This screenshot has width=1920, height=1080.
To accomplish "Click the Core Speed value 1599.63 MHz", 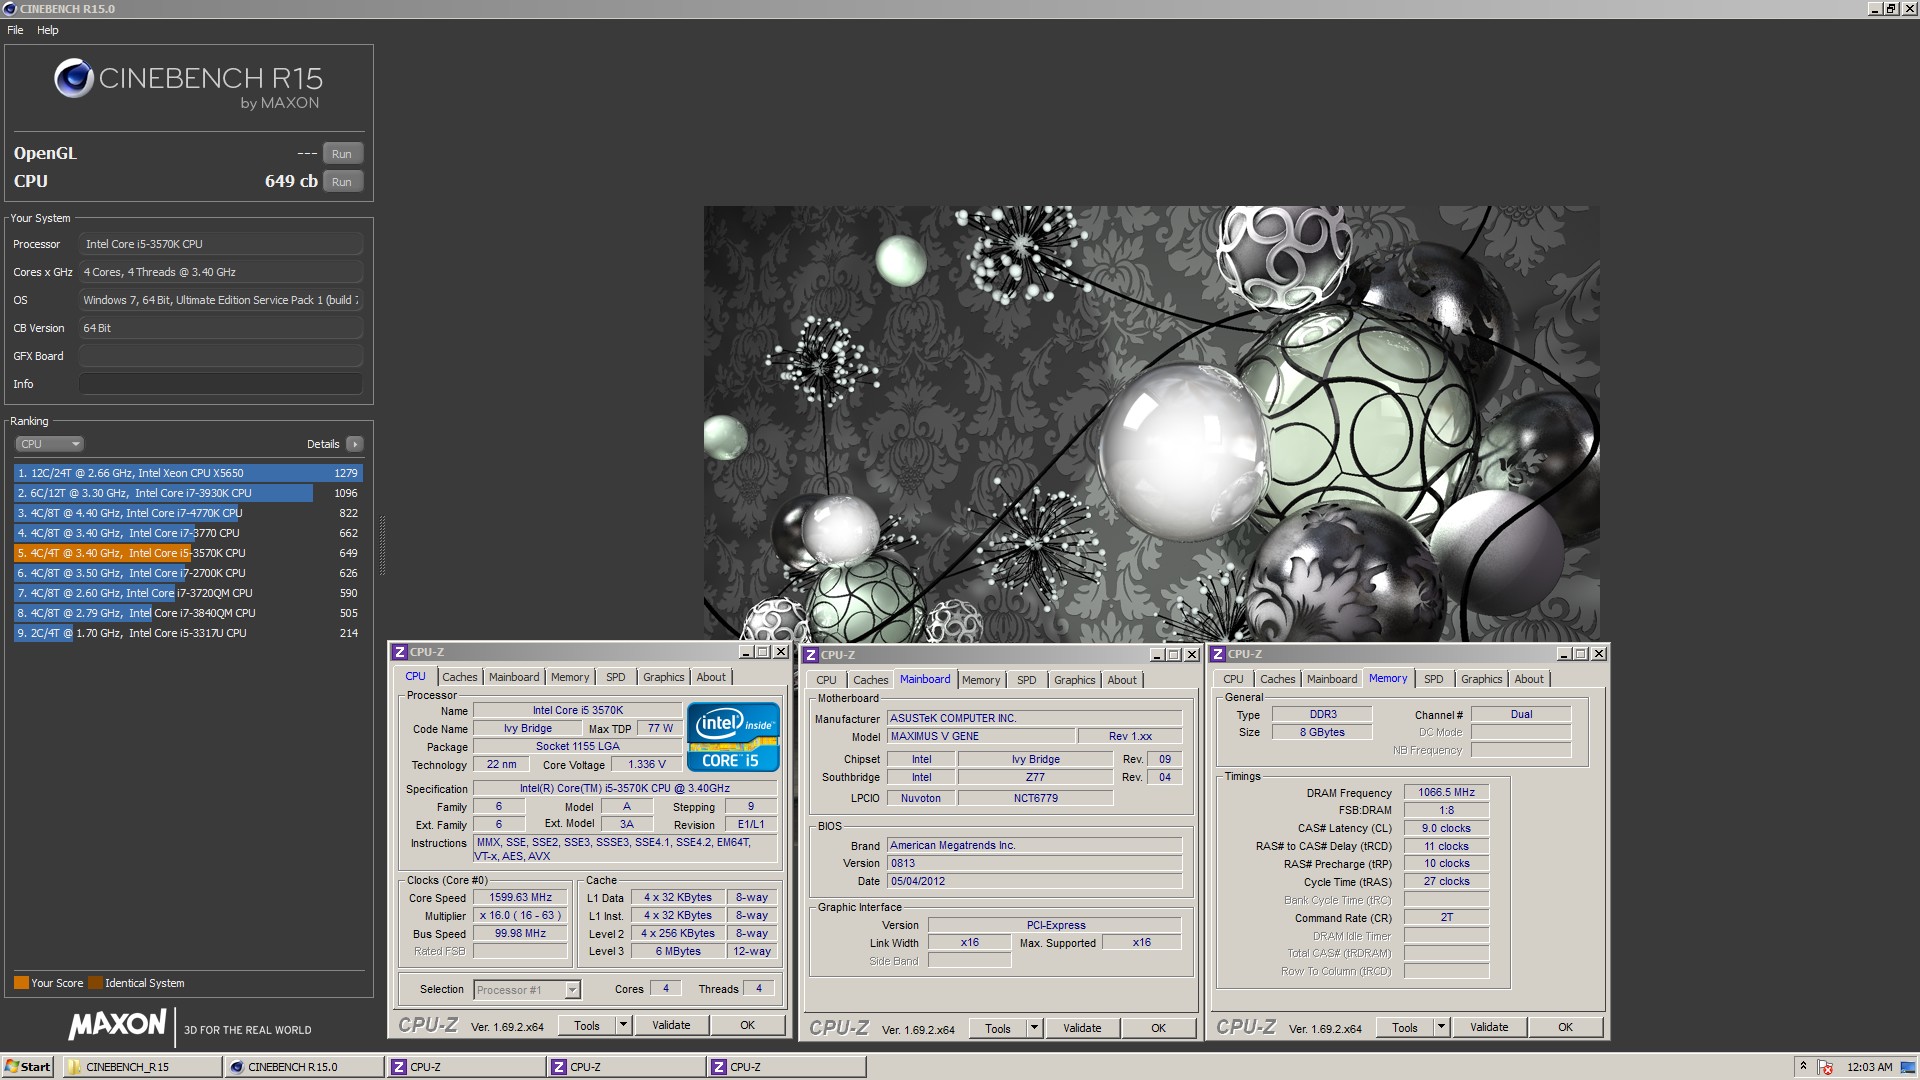I will pyautogui.click(x=521, y=898).
